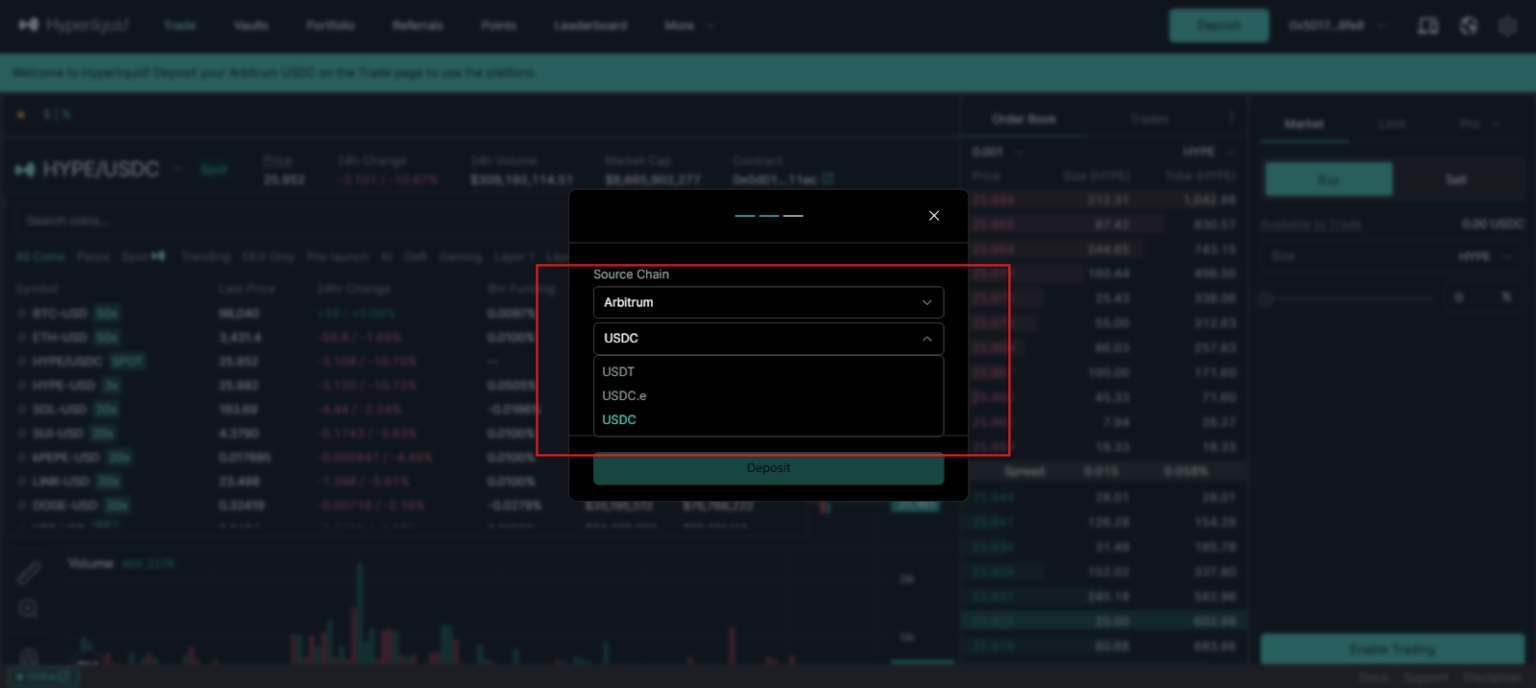The image size is (1536, 688).
Task: Close the deposit dialog with the X
Action: (x=933, y=216)
